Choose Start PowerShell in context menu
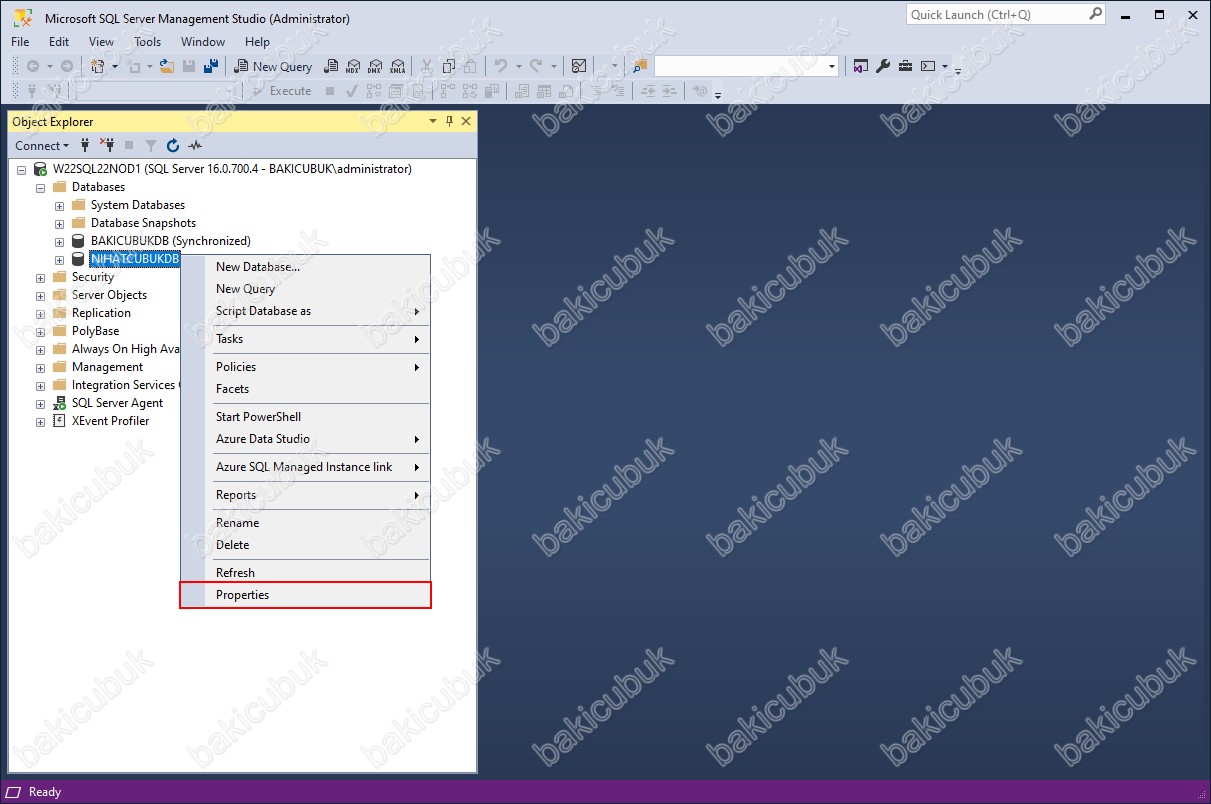Image resolution: width=1211 pixels, height=804 pixels. pos(305,417)
